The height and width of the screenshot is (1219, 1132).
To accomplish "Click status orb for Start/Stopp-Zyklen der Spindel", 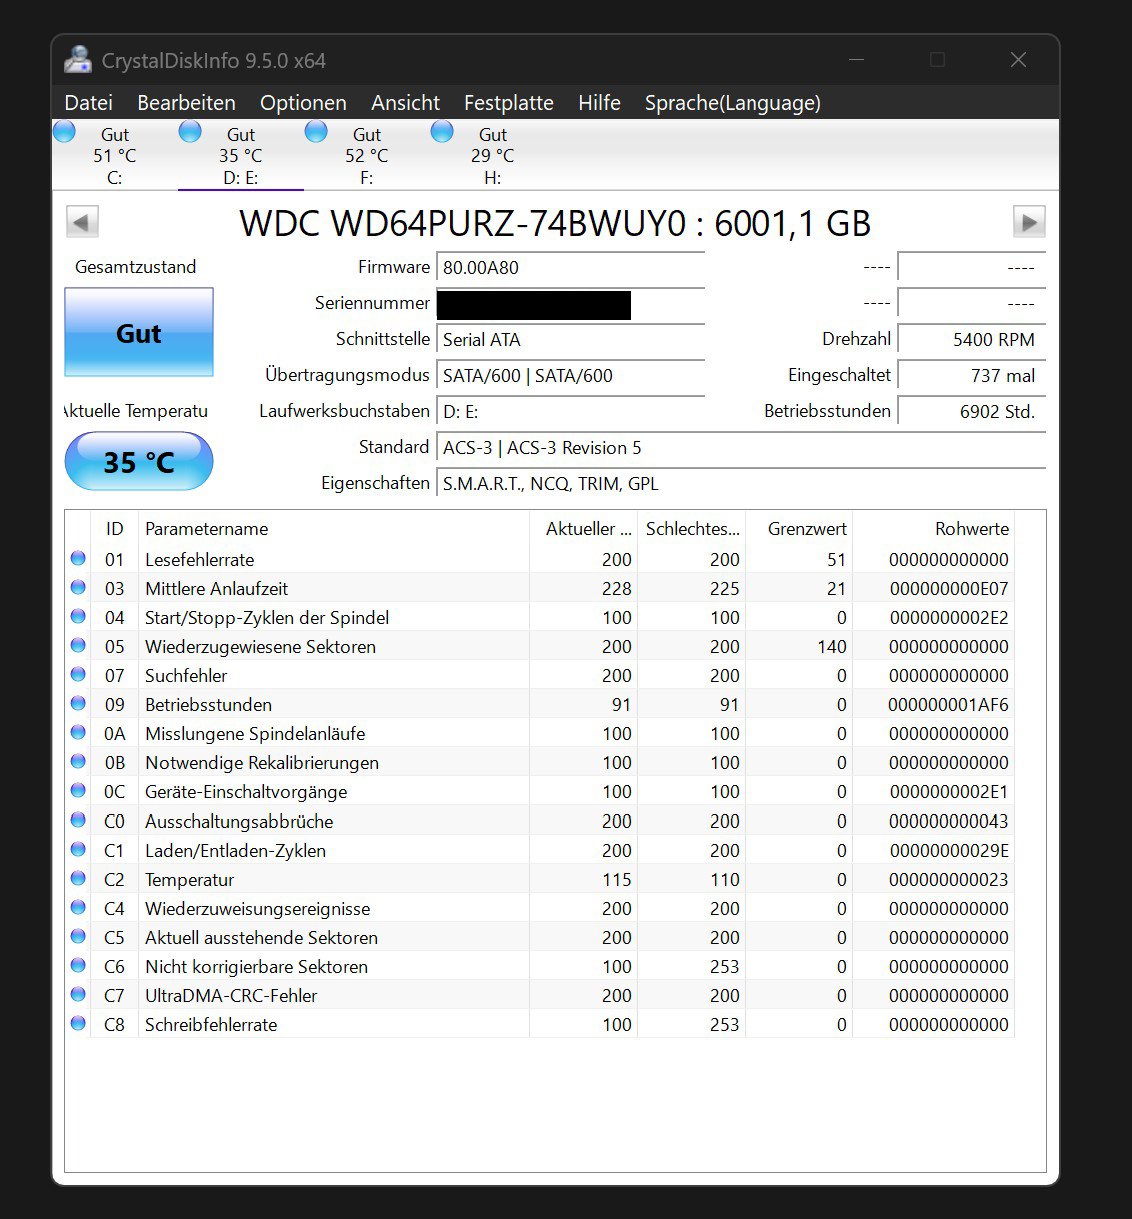I will 78,617.
